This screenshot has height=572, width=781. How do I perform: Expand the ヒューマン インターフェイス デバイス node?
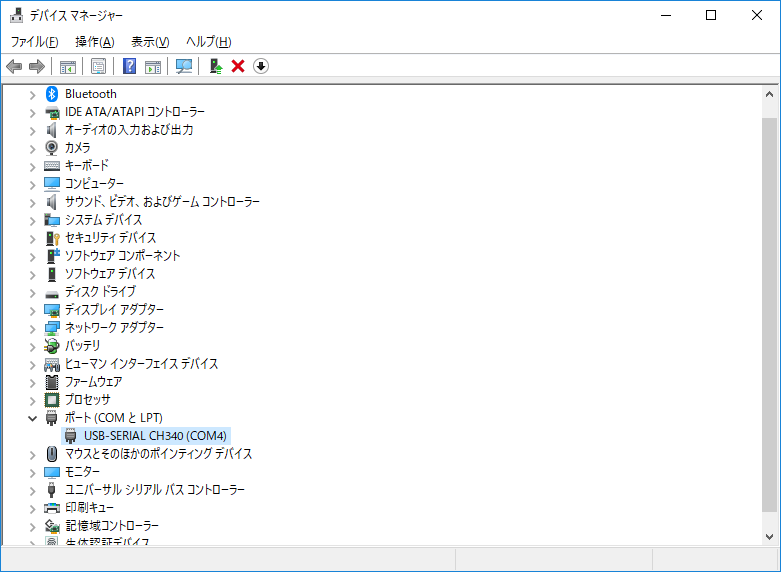click(32, 365)
